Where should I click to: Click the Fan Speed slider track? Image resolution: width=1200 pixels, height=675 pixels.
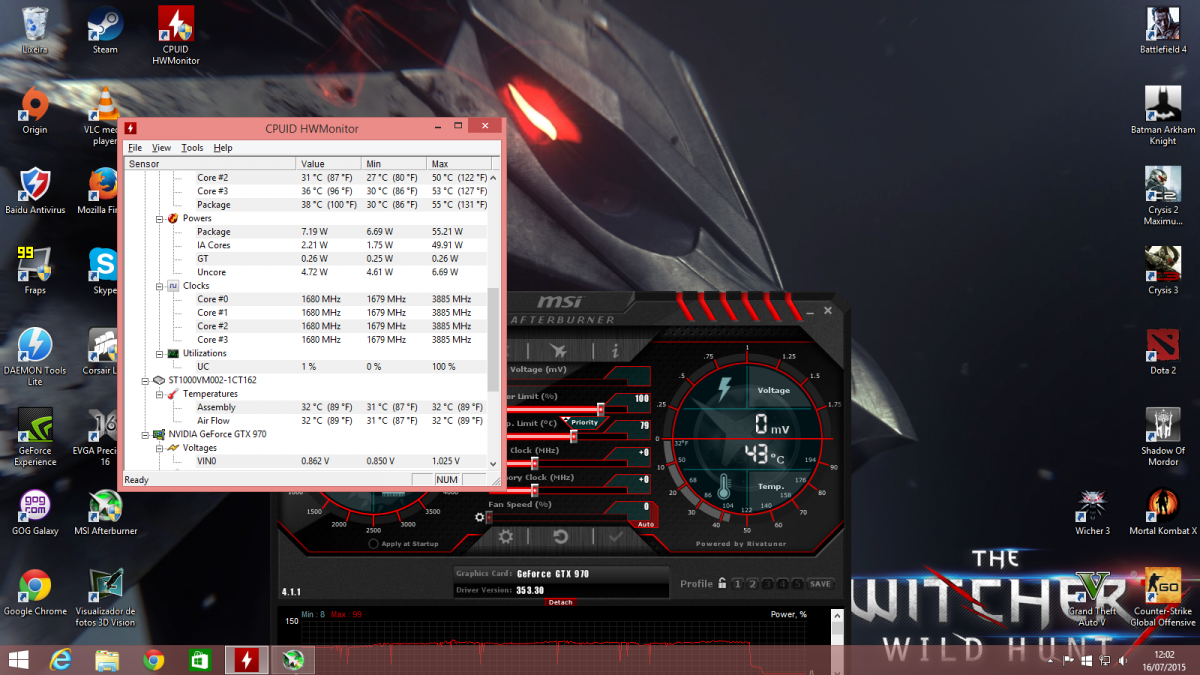pos(560,517)
